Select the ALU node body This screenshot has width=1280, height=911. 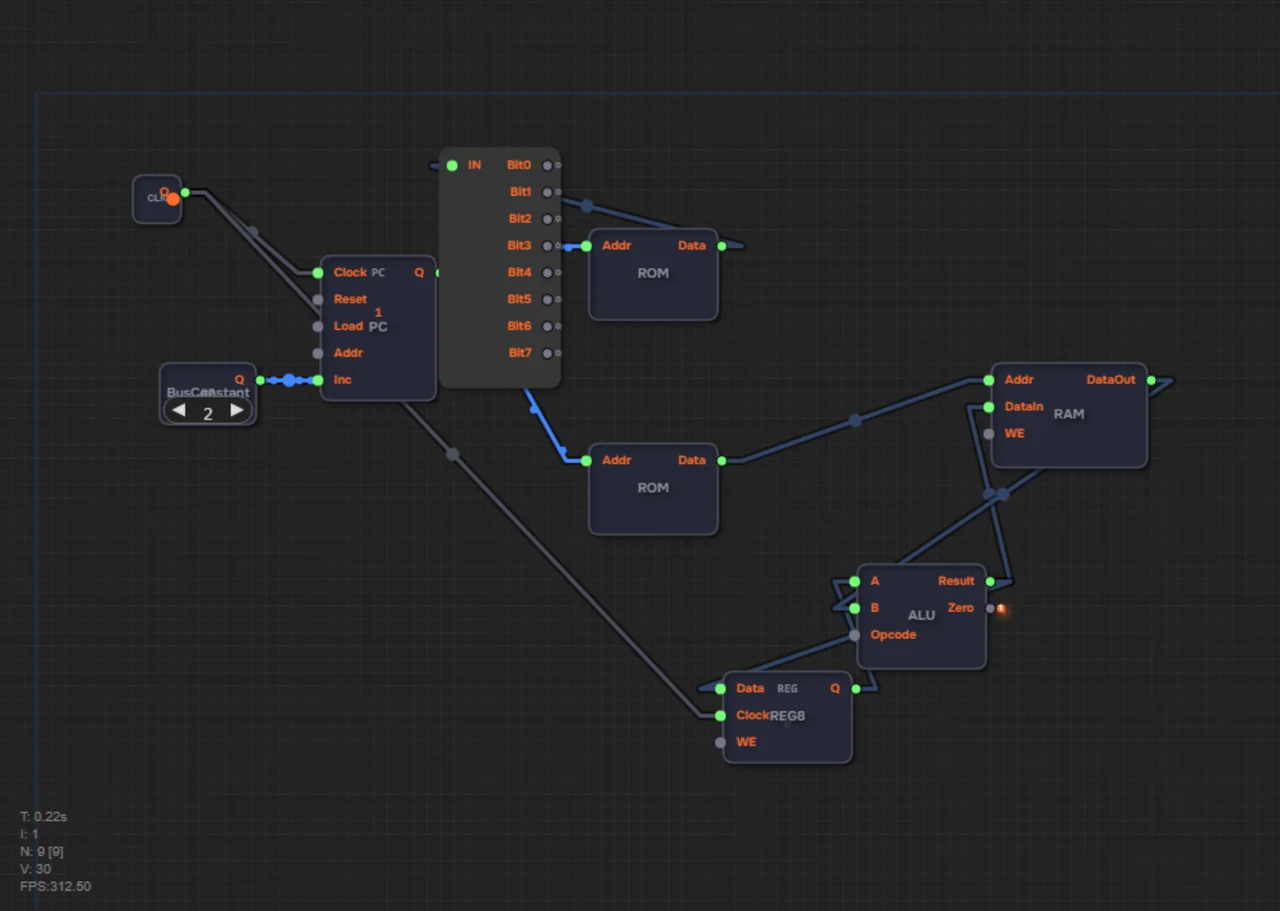coord(921,616)
